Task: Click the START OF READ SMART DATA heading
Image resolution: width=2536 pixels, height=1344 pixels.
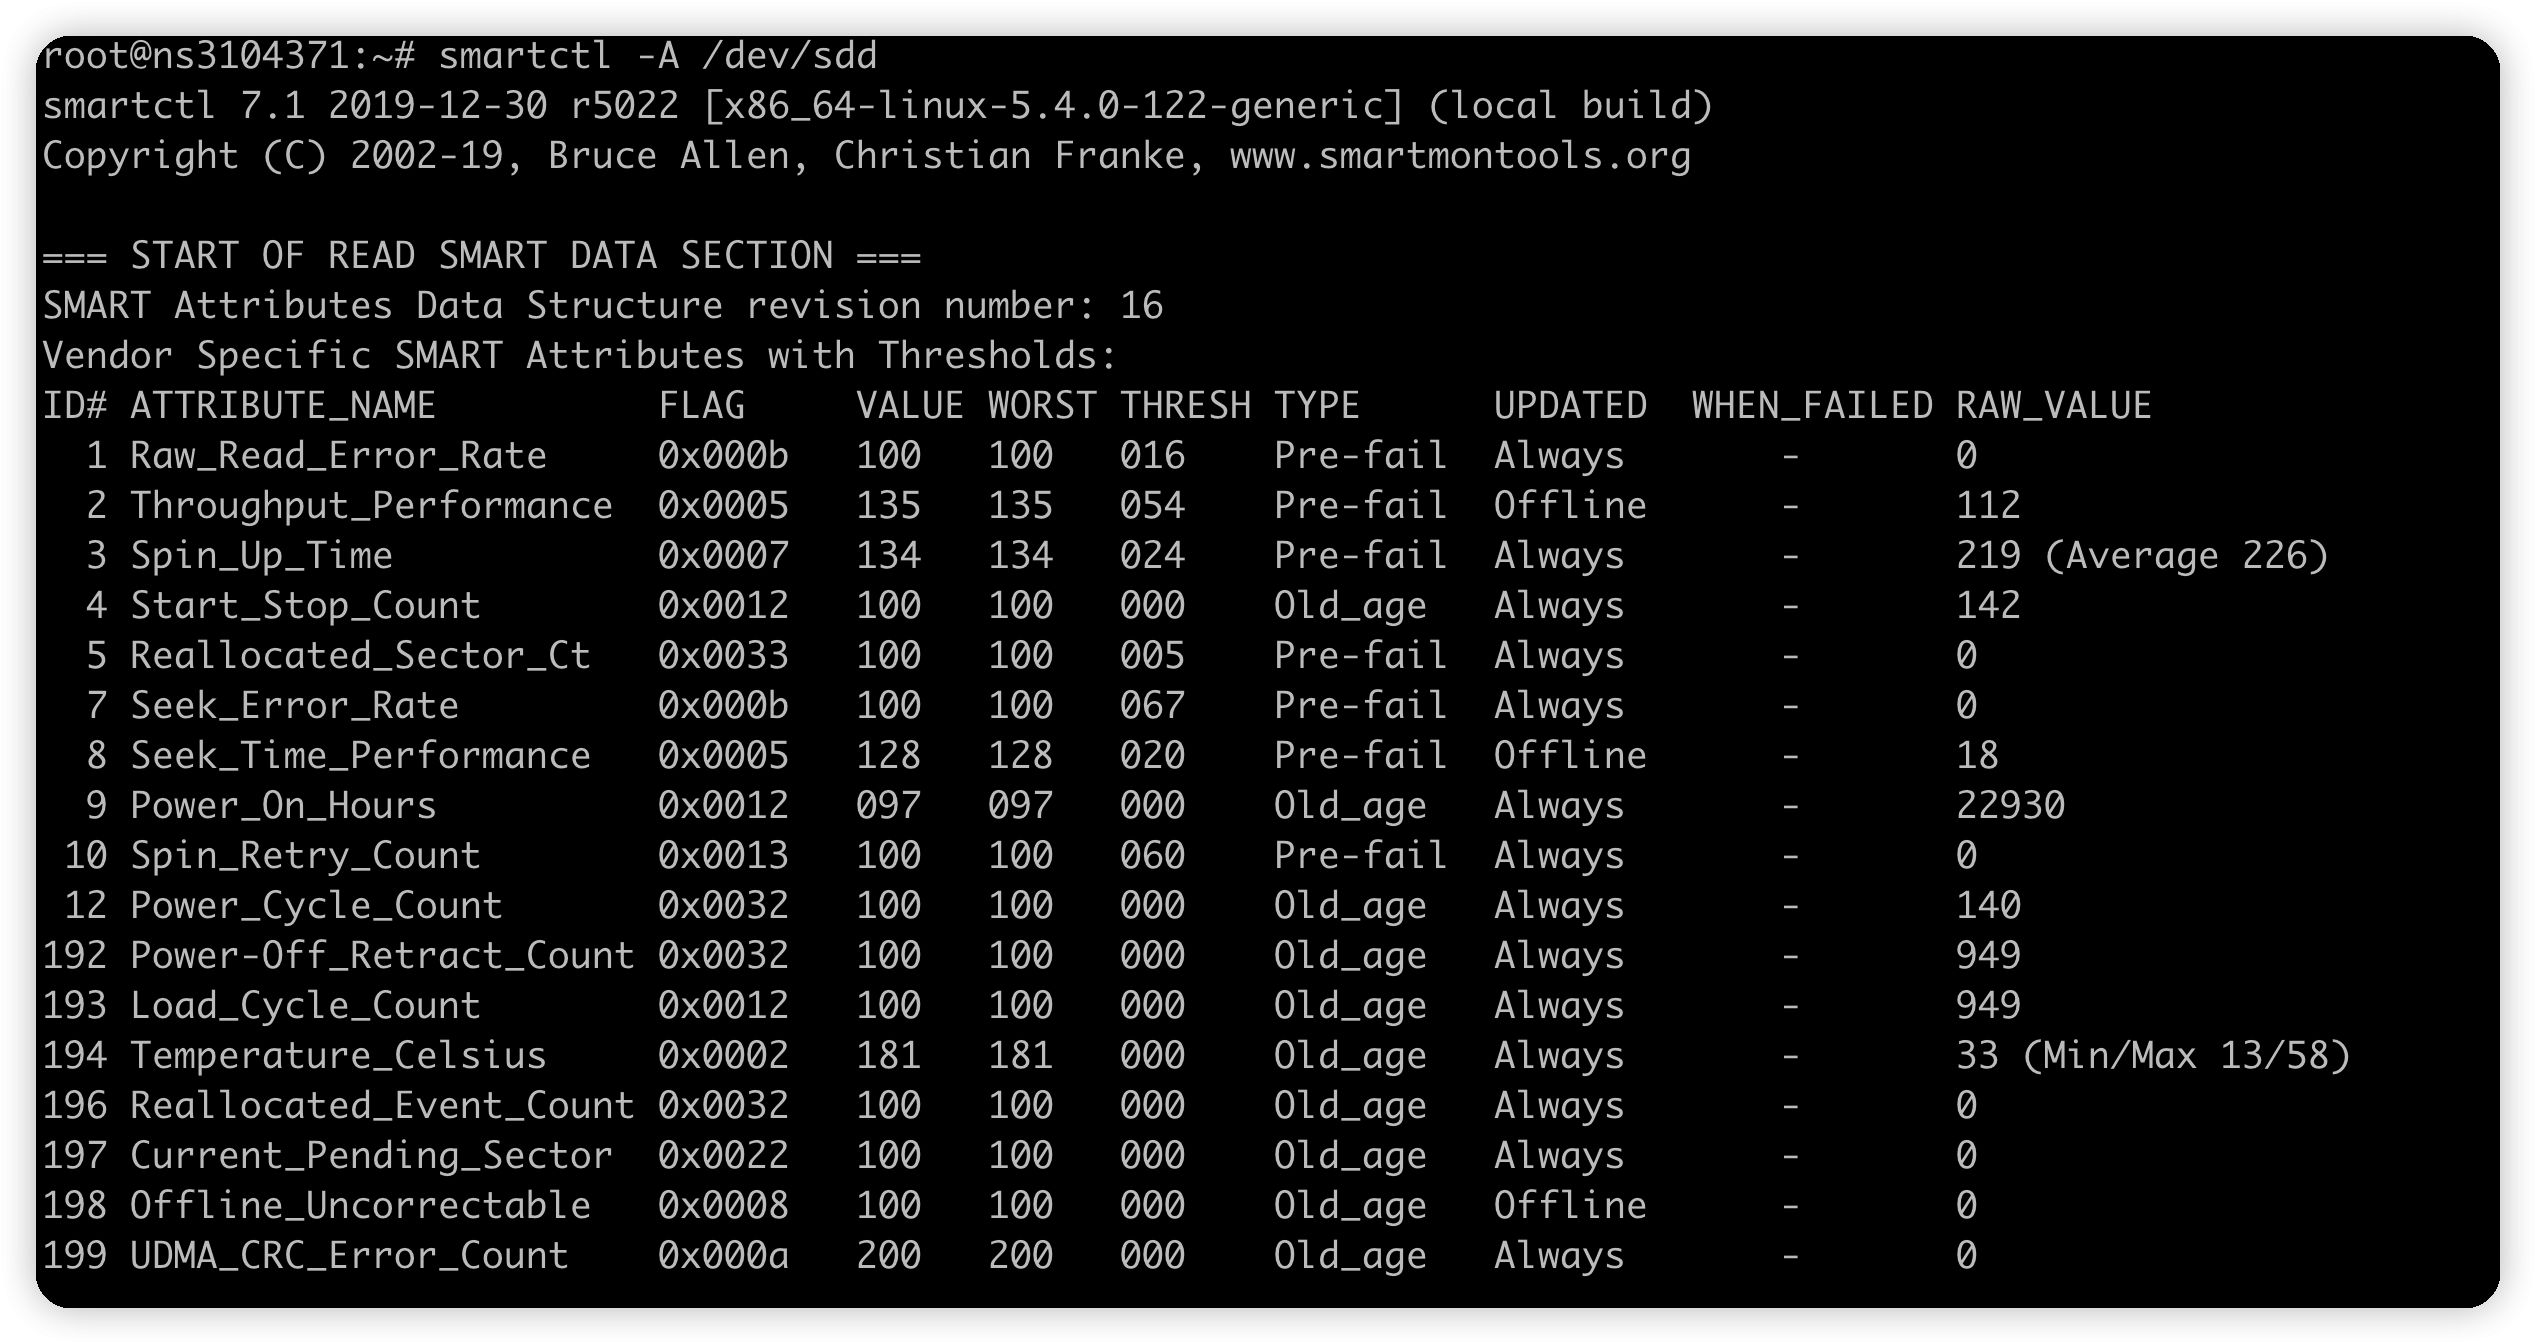Action: pos(481,256)
